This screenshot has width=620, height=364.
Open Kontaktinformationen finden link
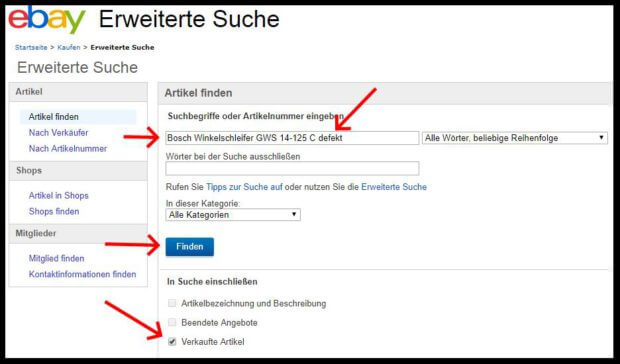click(82, 274)
